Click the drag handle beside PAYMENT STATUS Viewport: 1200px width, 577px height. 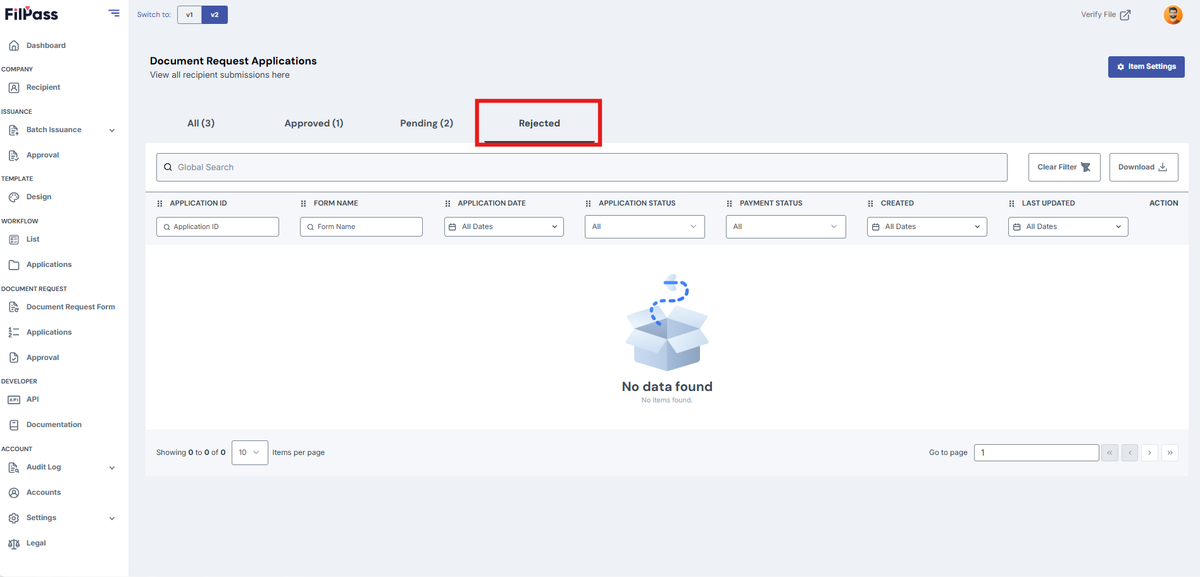point(730,203)
